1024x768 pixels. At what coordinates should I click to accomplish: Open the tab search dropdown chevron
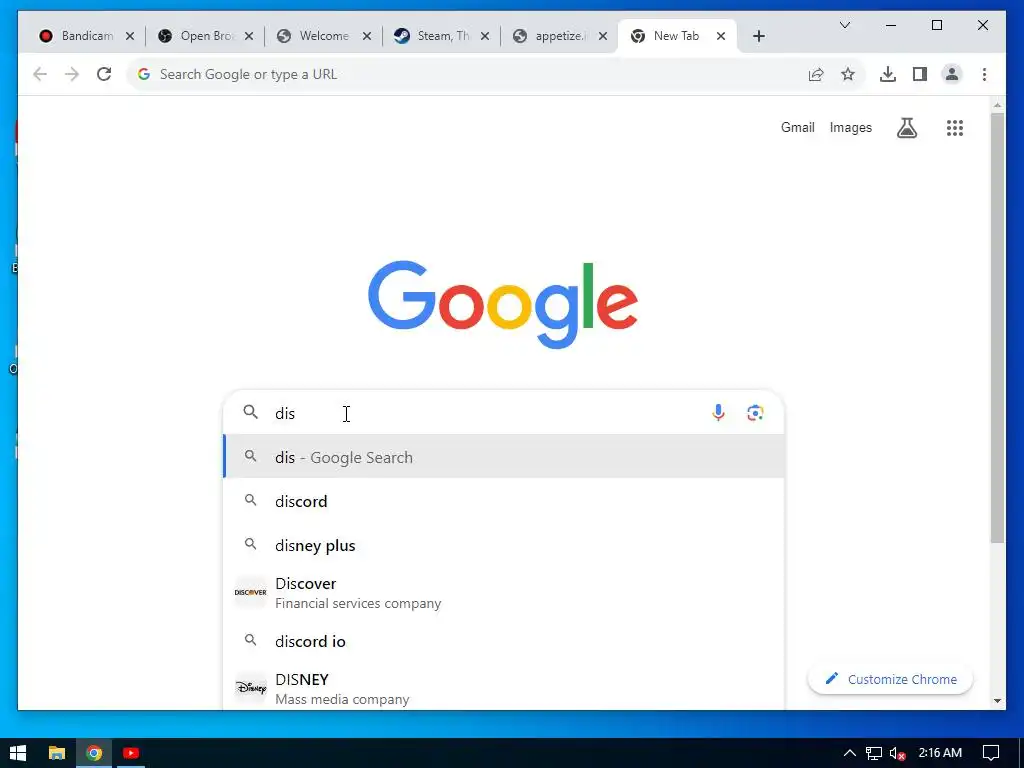[x=844, y=25]
